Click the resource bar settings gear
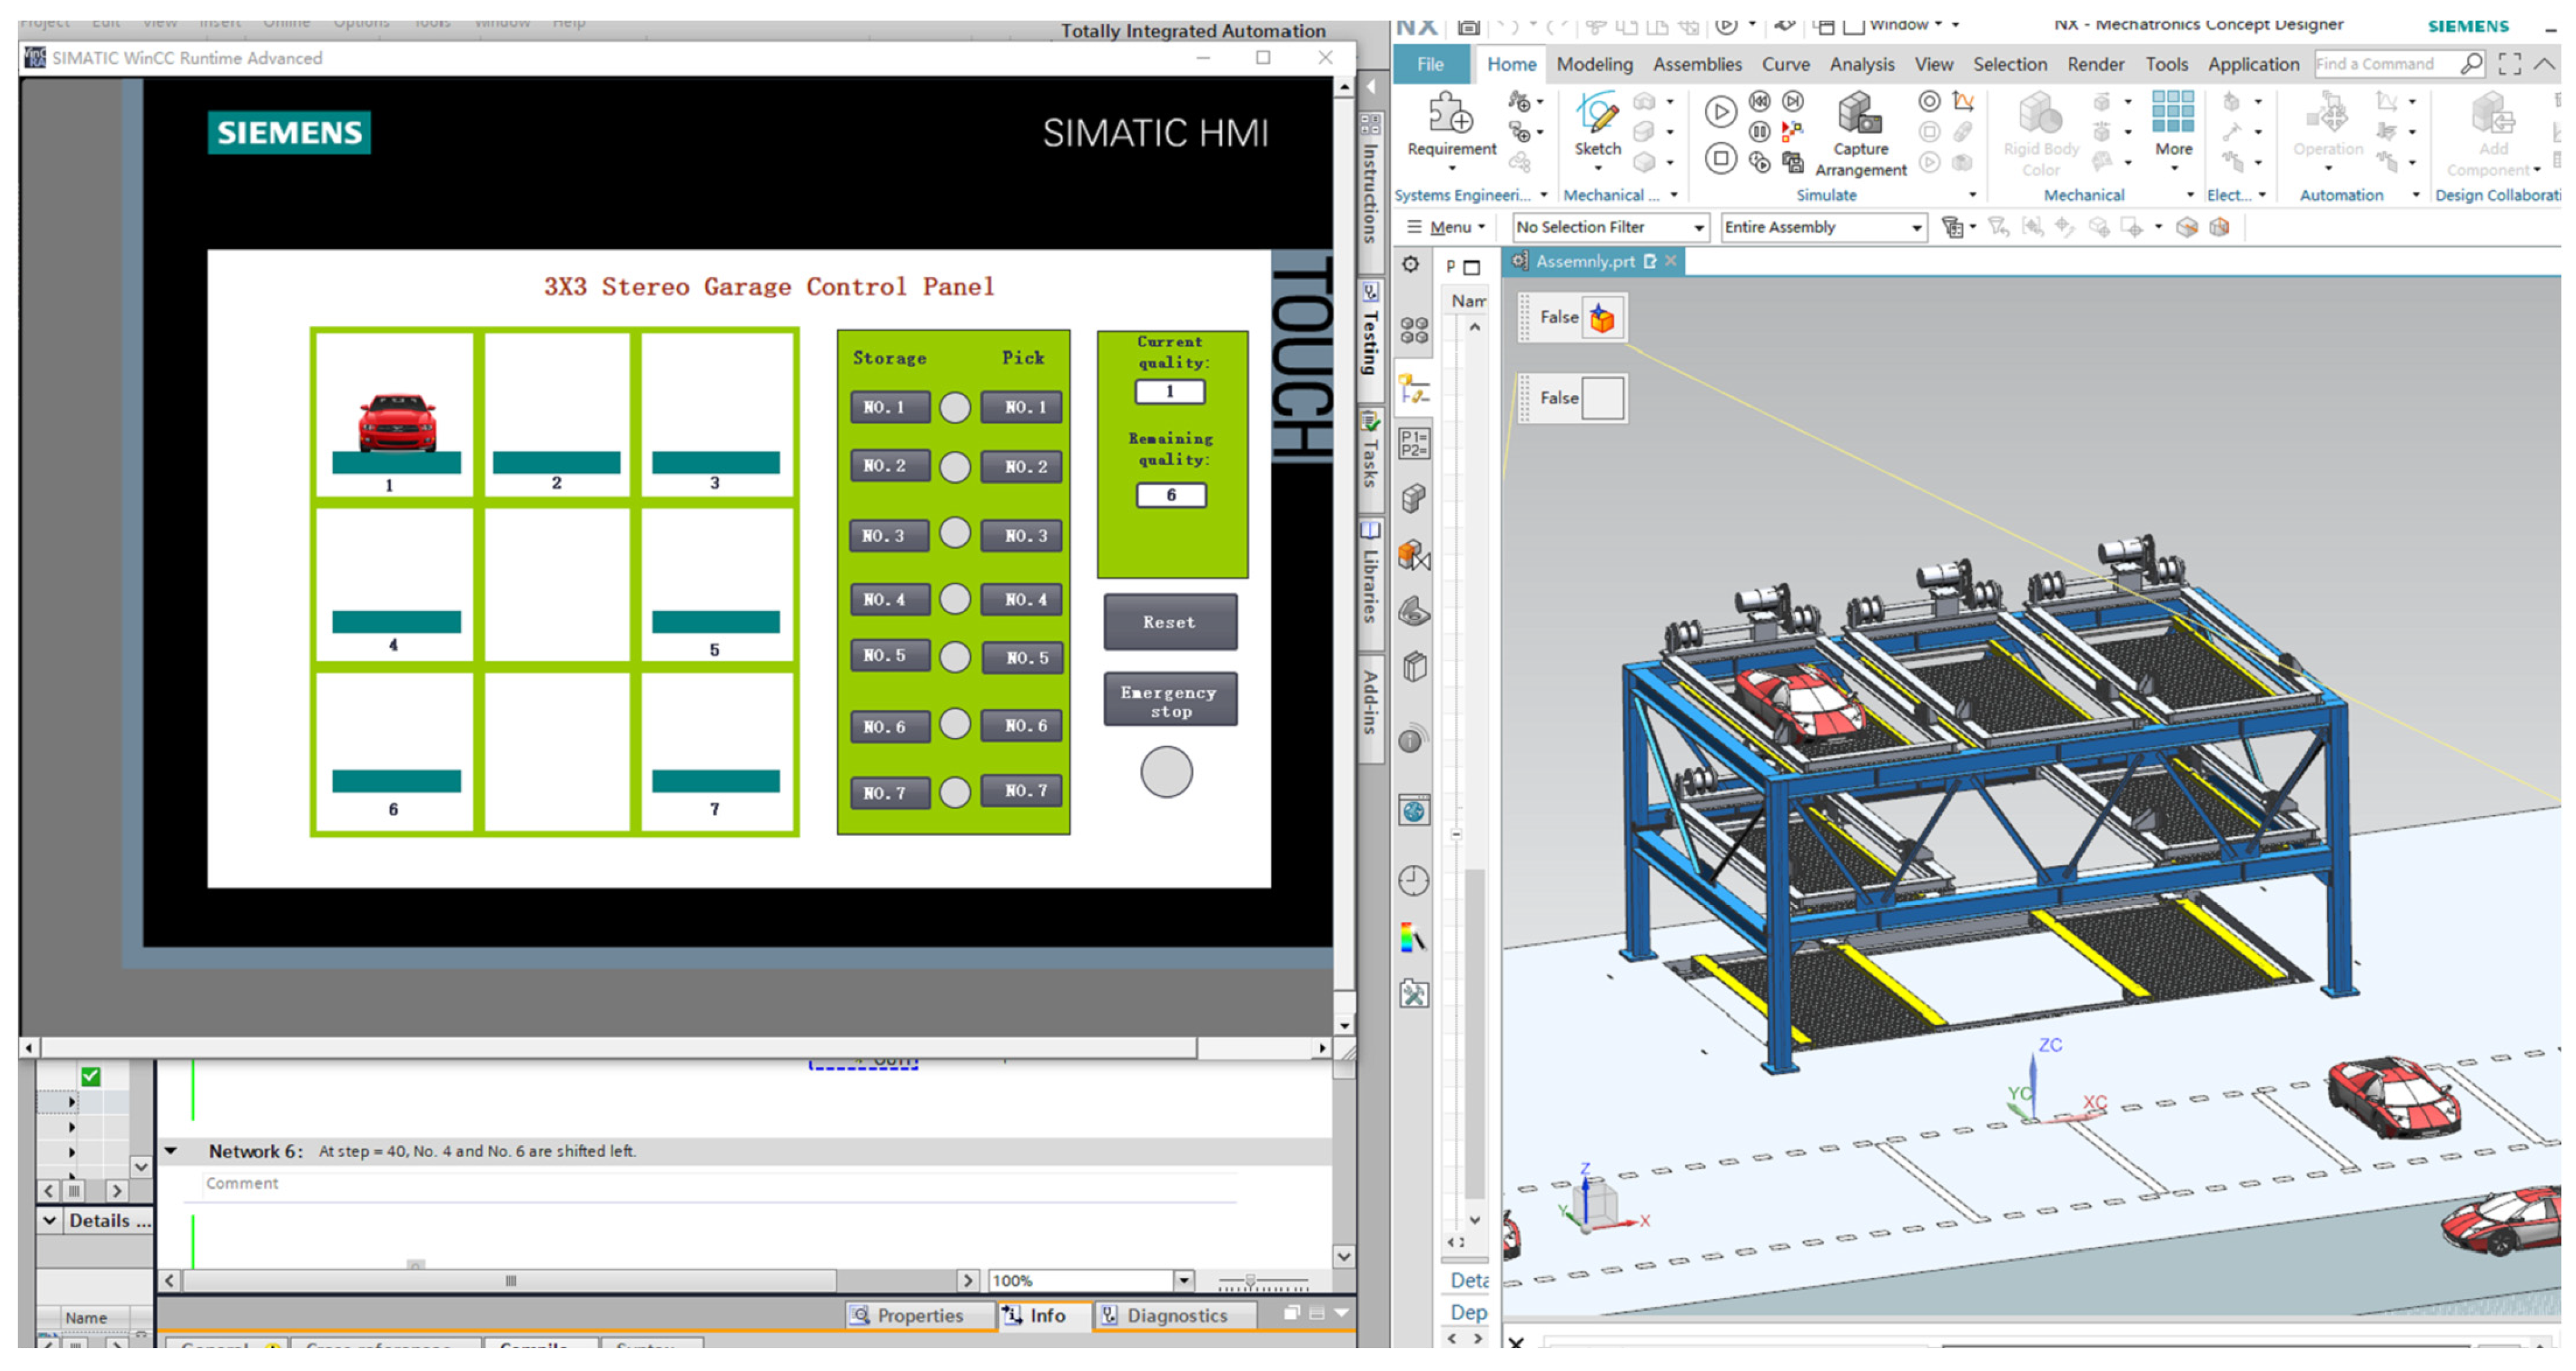The image size is (2576, 1371). pos(1410,265)
